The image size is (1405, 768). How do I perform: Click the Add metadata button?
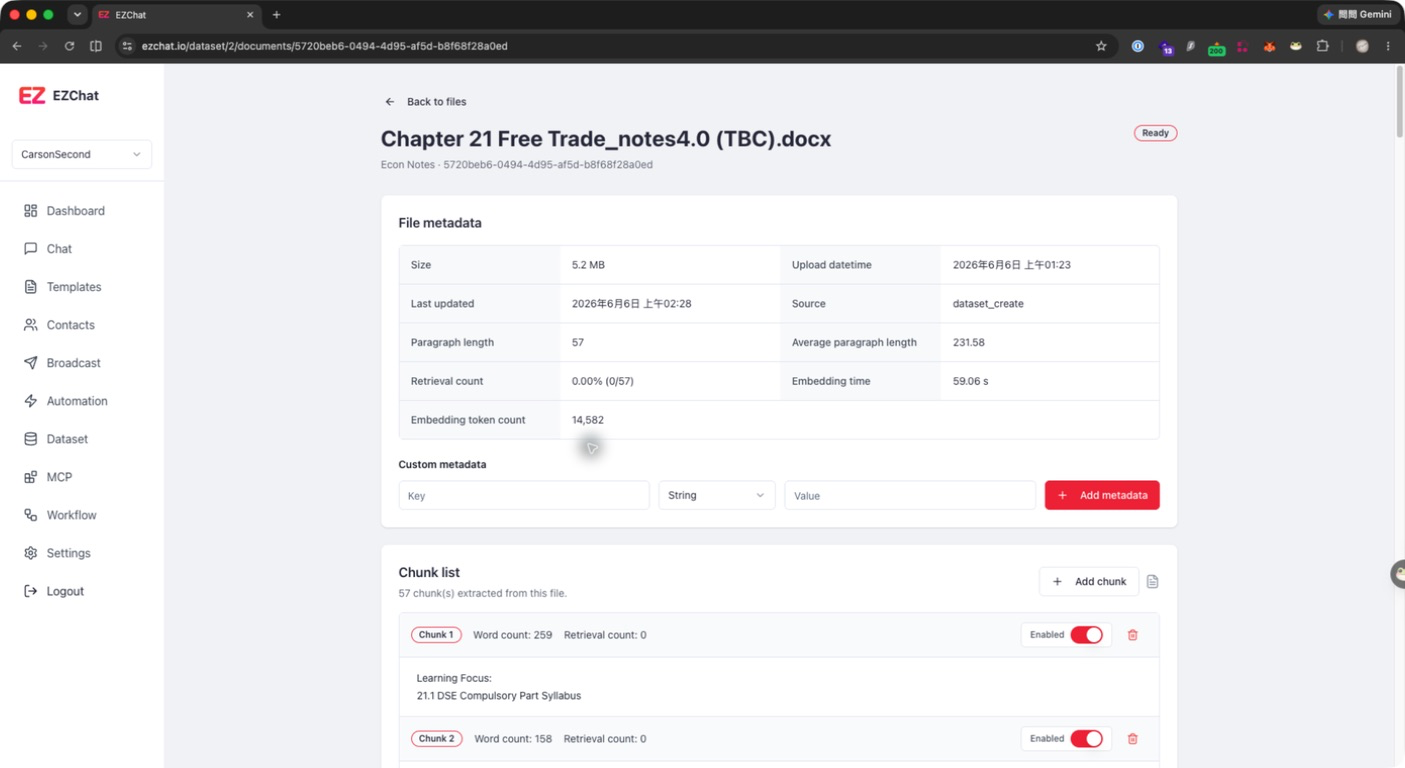1102,495
